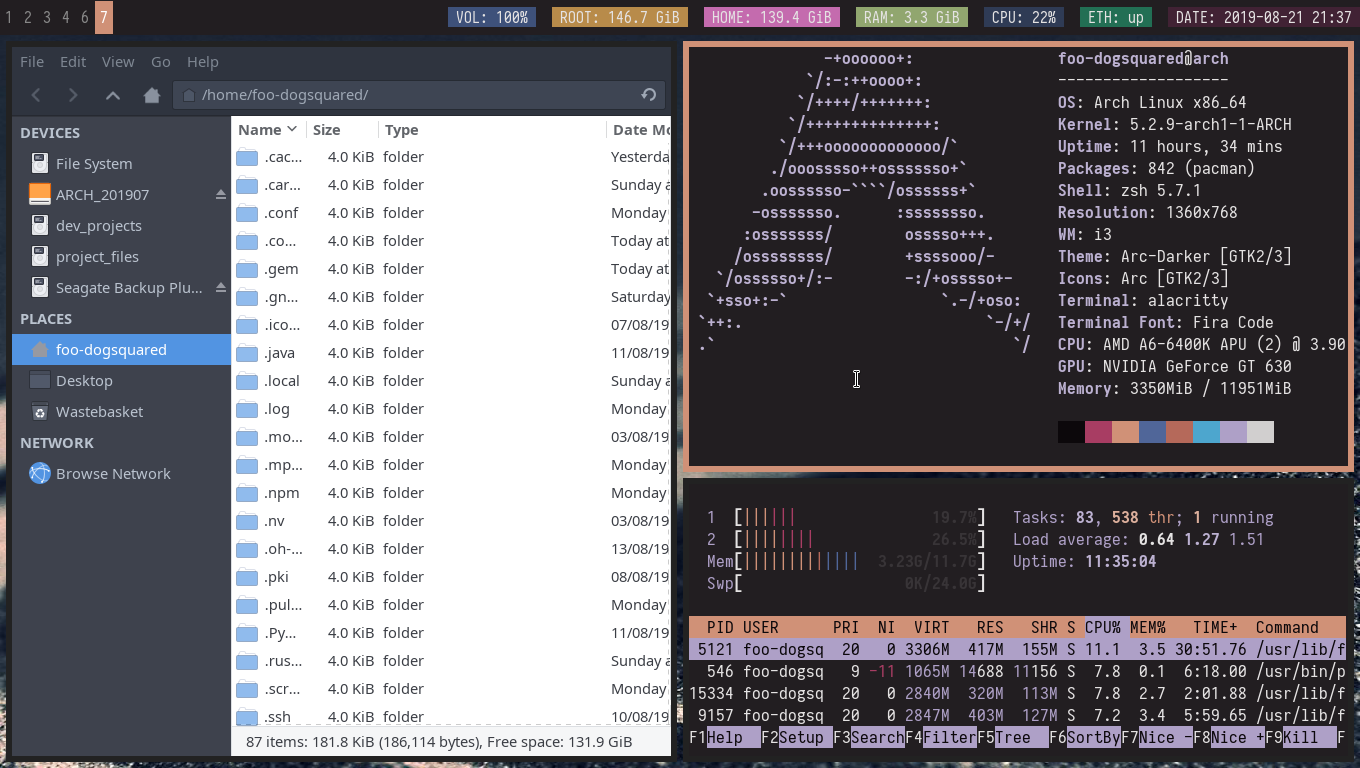Click the .Py... folder row
The height and width of the screenshot is (768, 1360).
tap(451, 633)
